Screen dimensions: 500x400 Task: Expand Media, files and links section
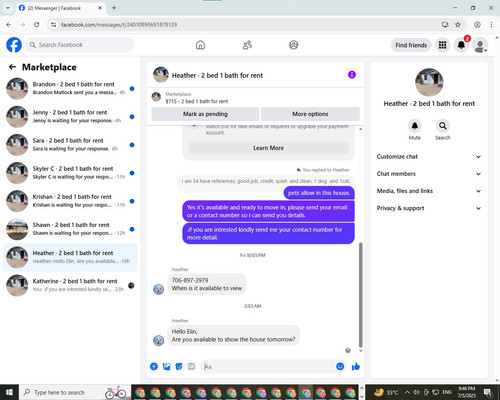point(429,191)
